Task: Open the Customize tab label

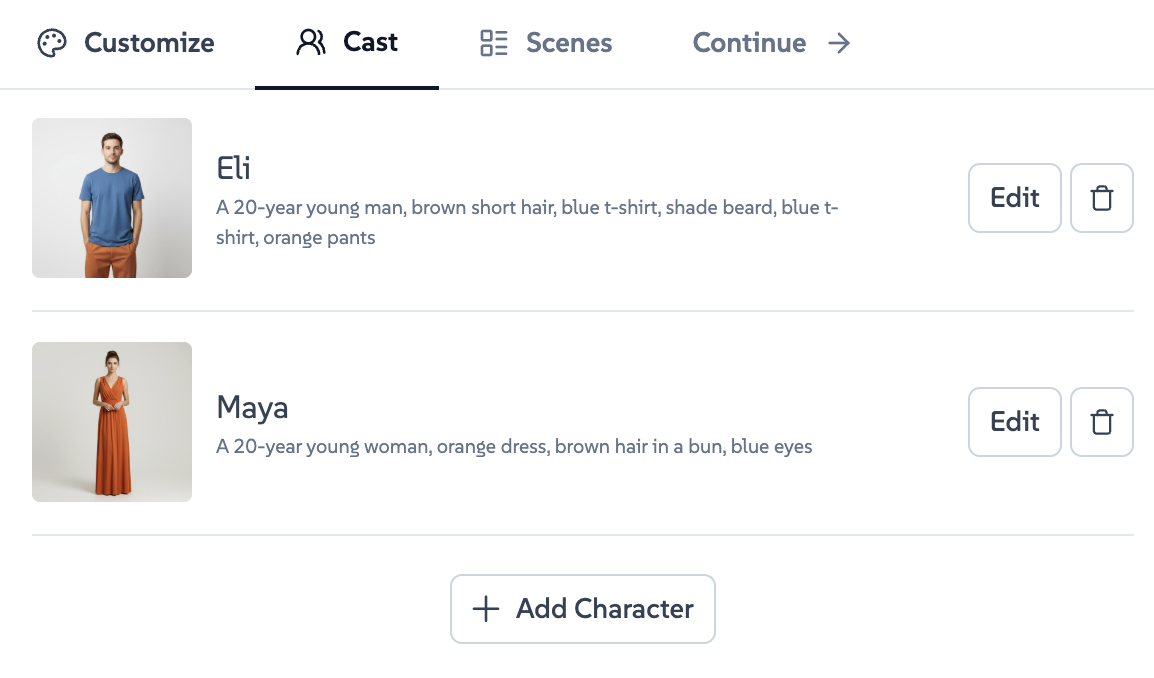Action: point(149,43)
